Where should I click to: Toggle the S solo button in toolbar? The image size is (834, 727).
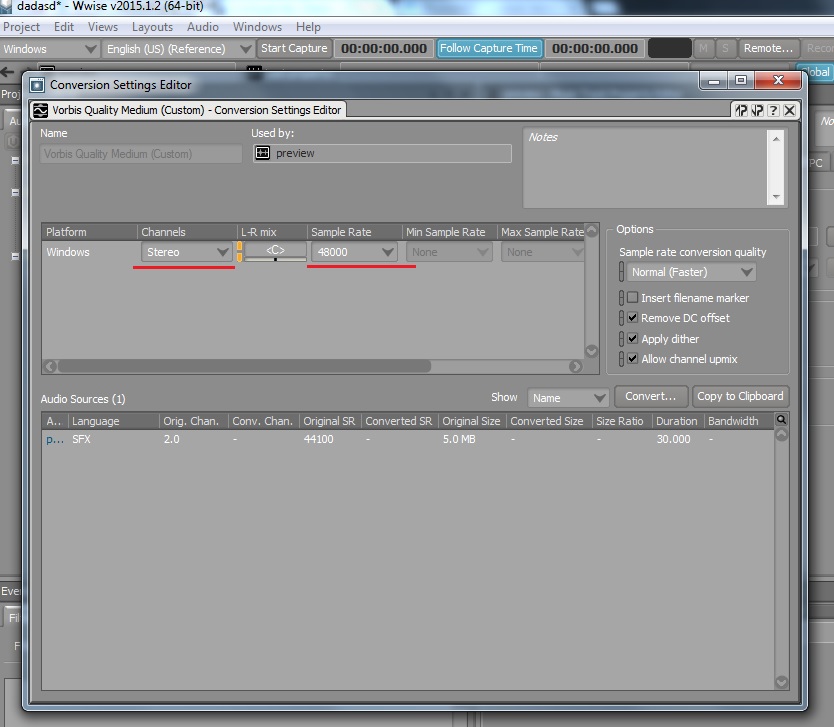(x=725, y=48)
